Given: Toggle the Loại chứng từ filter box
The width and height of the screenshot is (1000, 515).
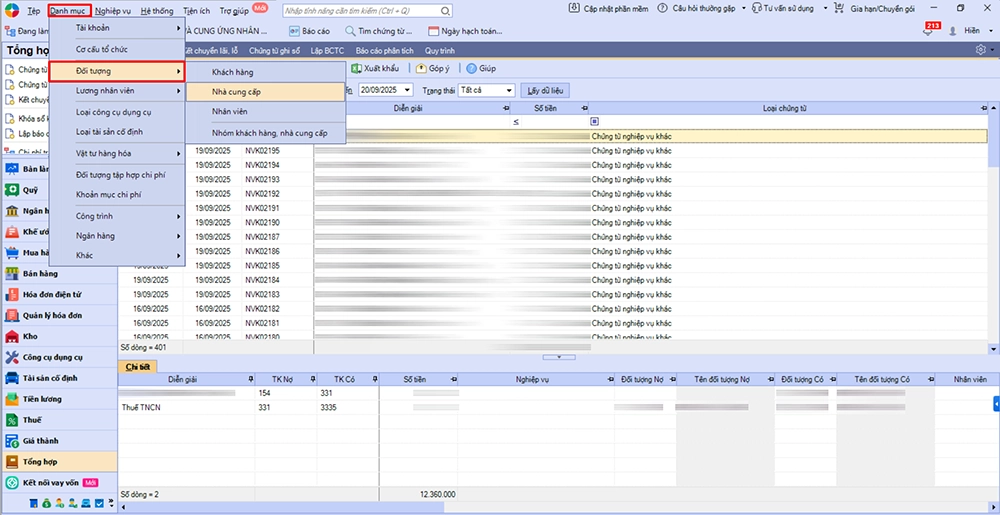Looking at the screenshot, I should point(594,121).
